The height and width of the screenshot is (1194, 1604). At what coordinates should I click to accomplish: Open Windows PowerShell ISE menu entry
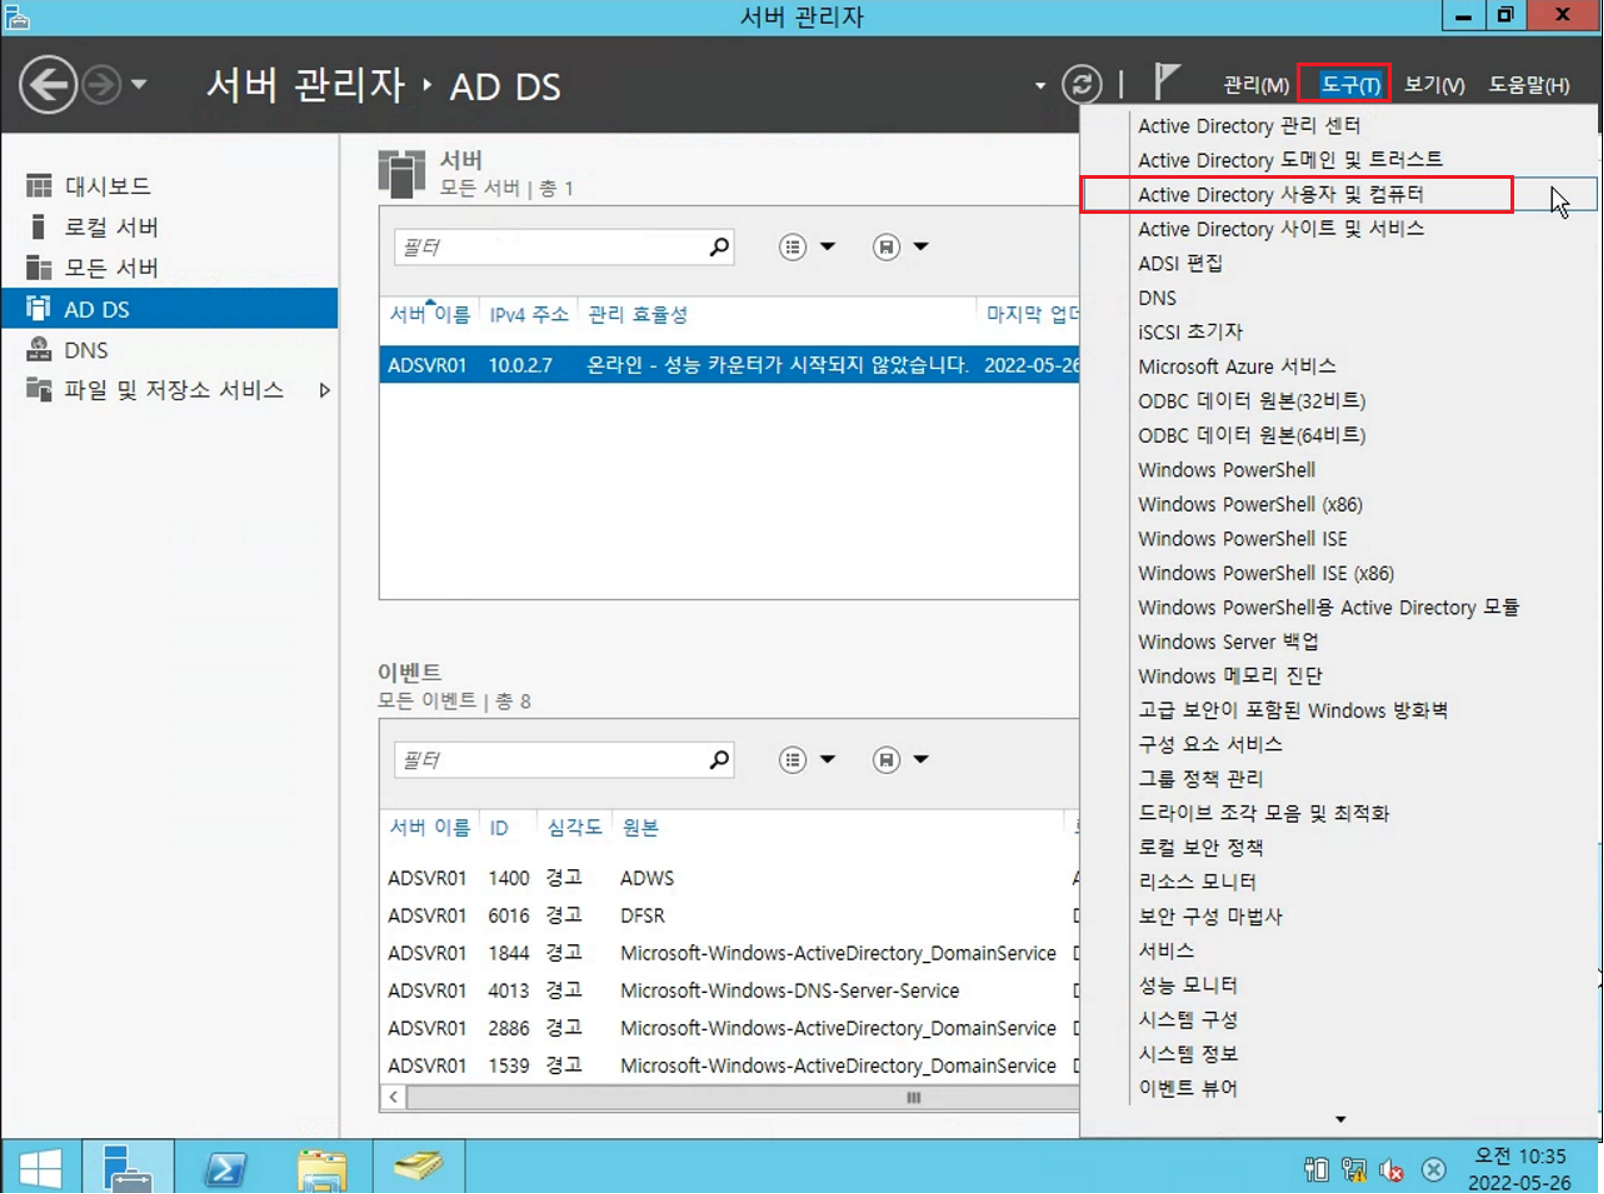[x=1242, y=539]
